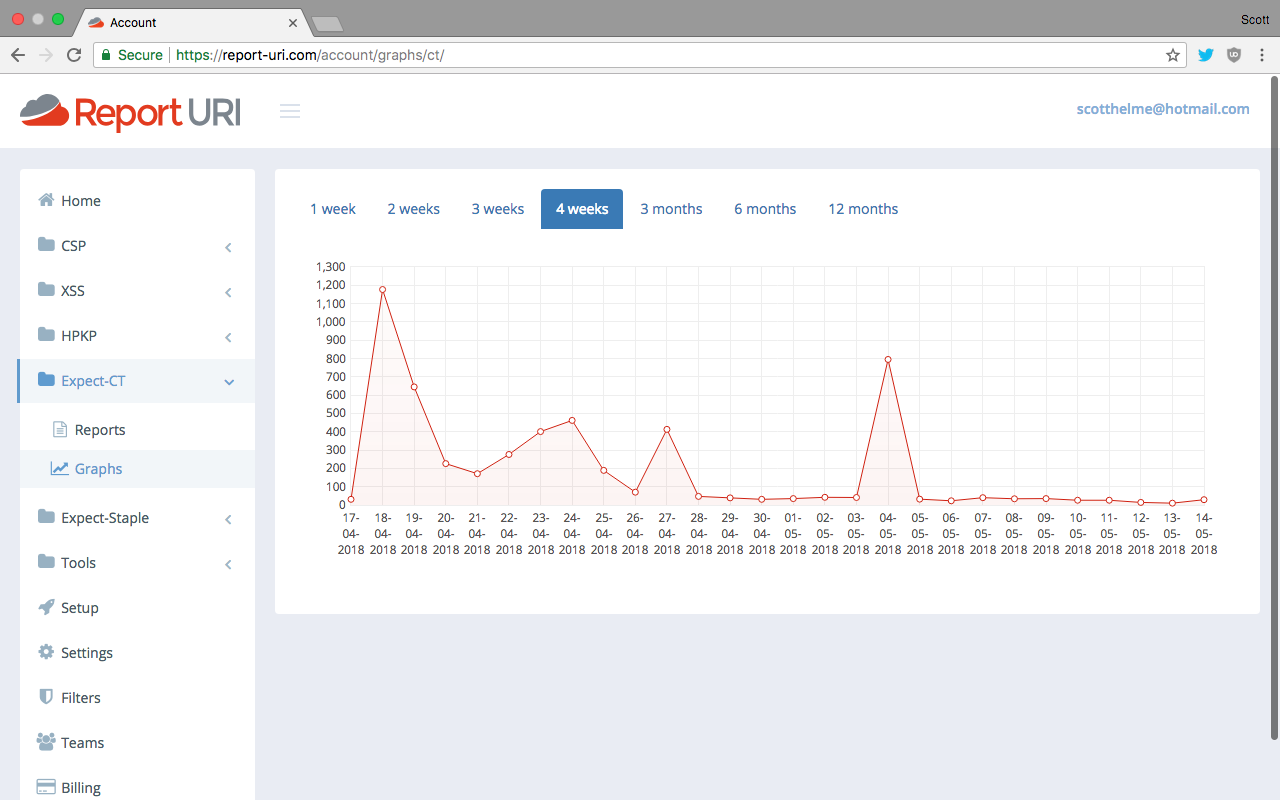The image size is (1280, 800).
Task: Click the Twitter extension icon in toolbar
Action: click(1206, 55)
